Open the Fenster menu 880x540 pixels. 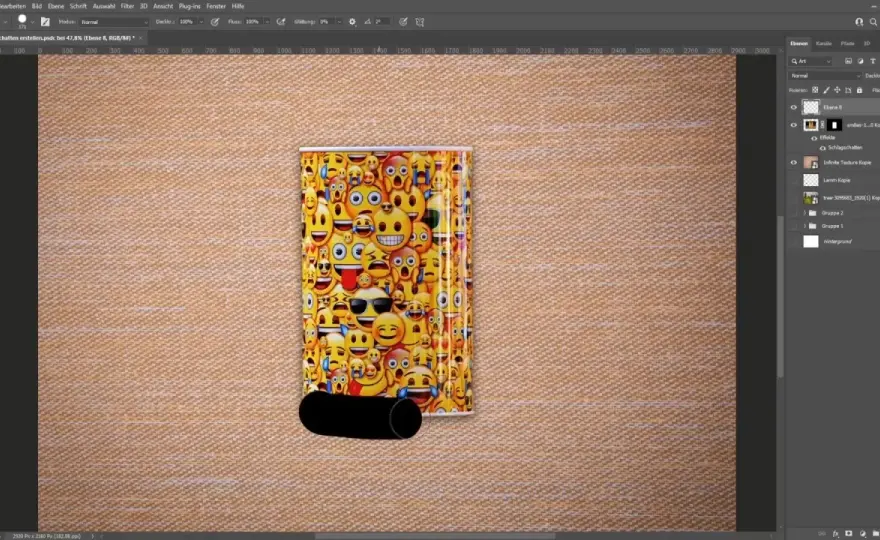click(216, 6)
